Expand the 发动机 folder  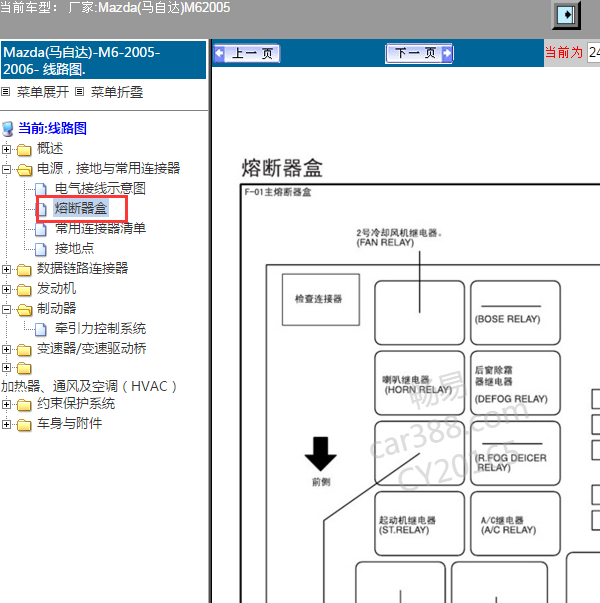[6, 289]
